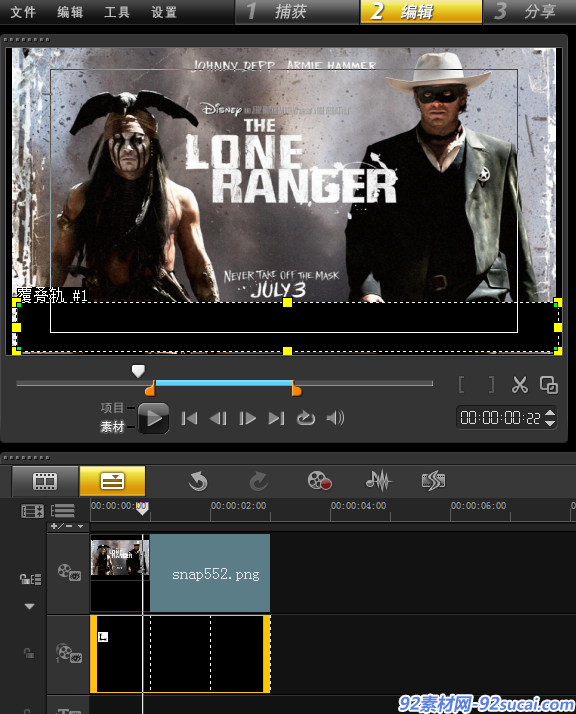The image size is (576, 714).
Task: Decrease timecode with down arrow
Action: [550, 423]
